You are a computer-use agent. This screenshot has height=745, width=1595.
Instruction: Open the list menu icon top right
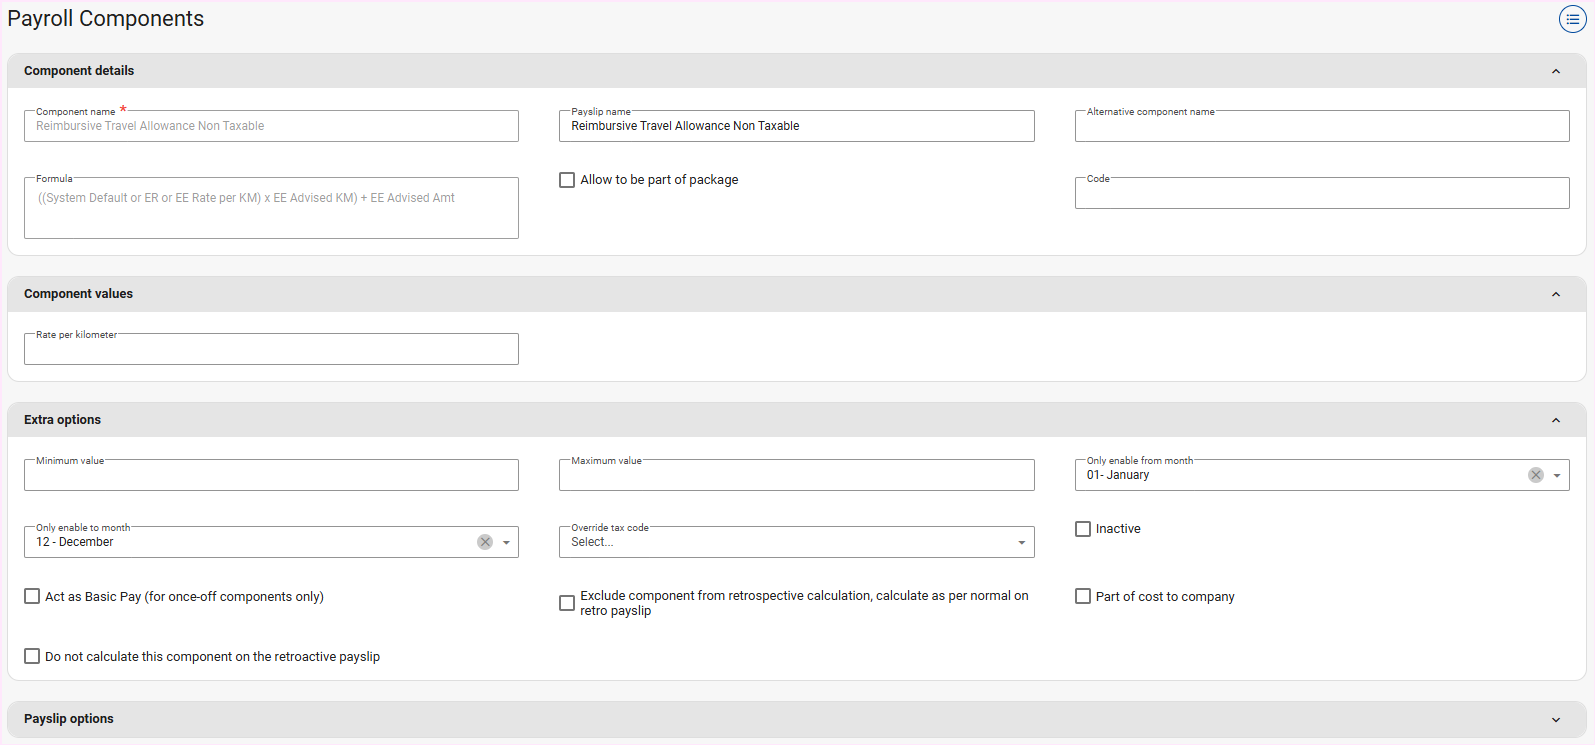click(1572, 19)
